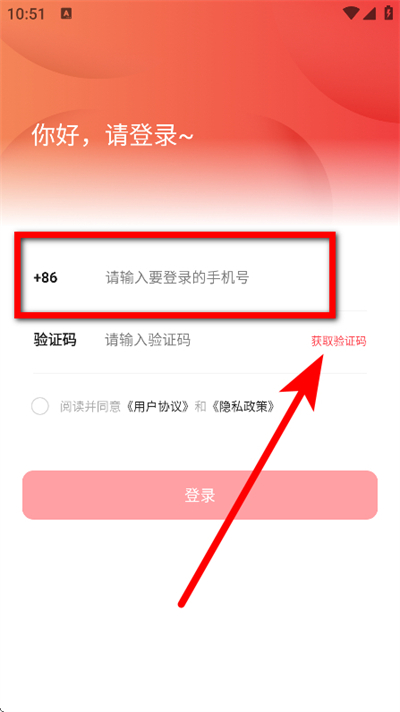Tap the '和' text between the agreement links
400x712 pixels.
(x=200, y=406)
